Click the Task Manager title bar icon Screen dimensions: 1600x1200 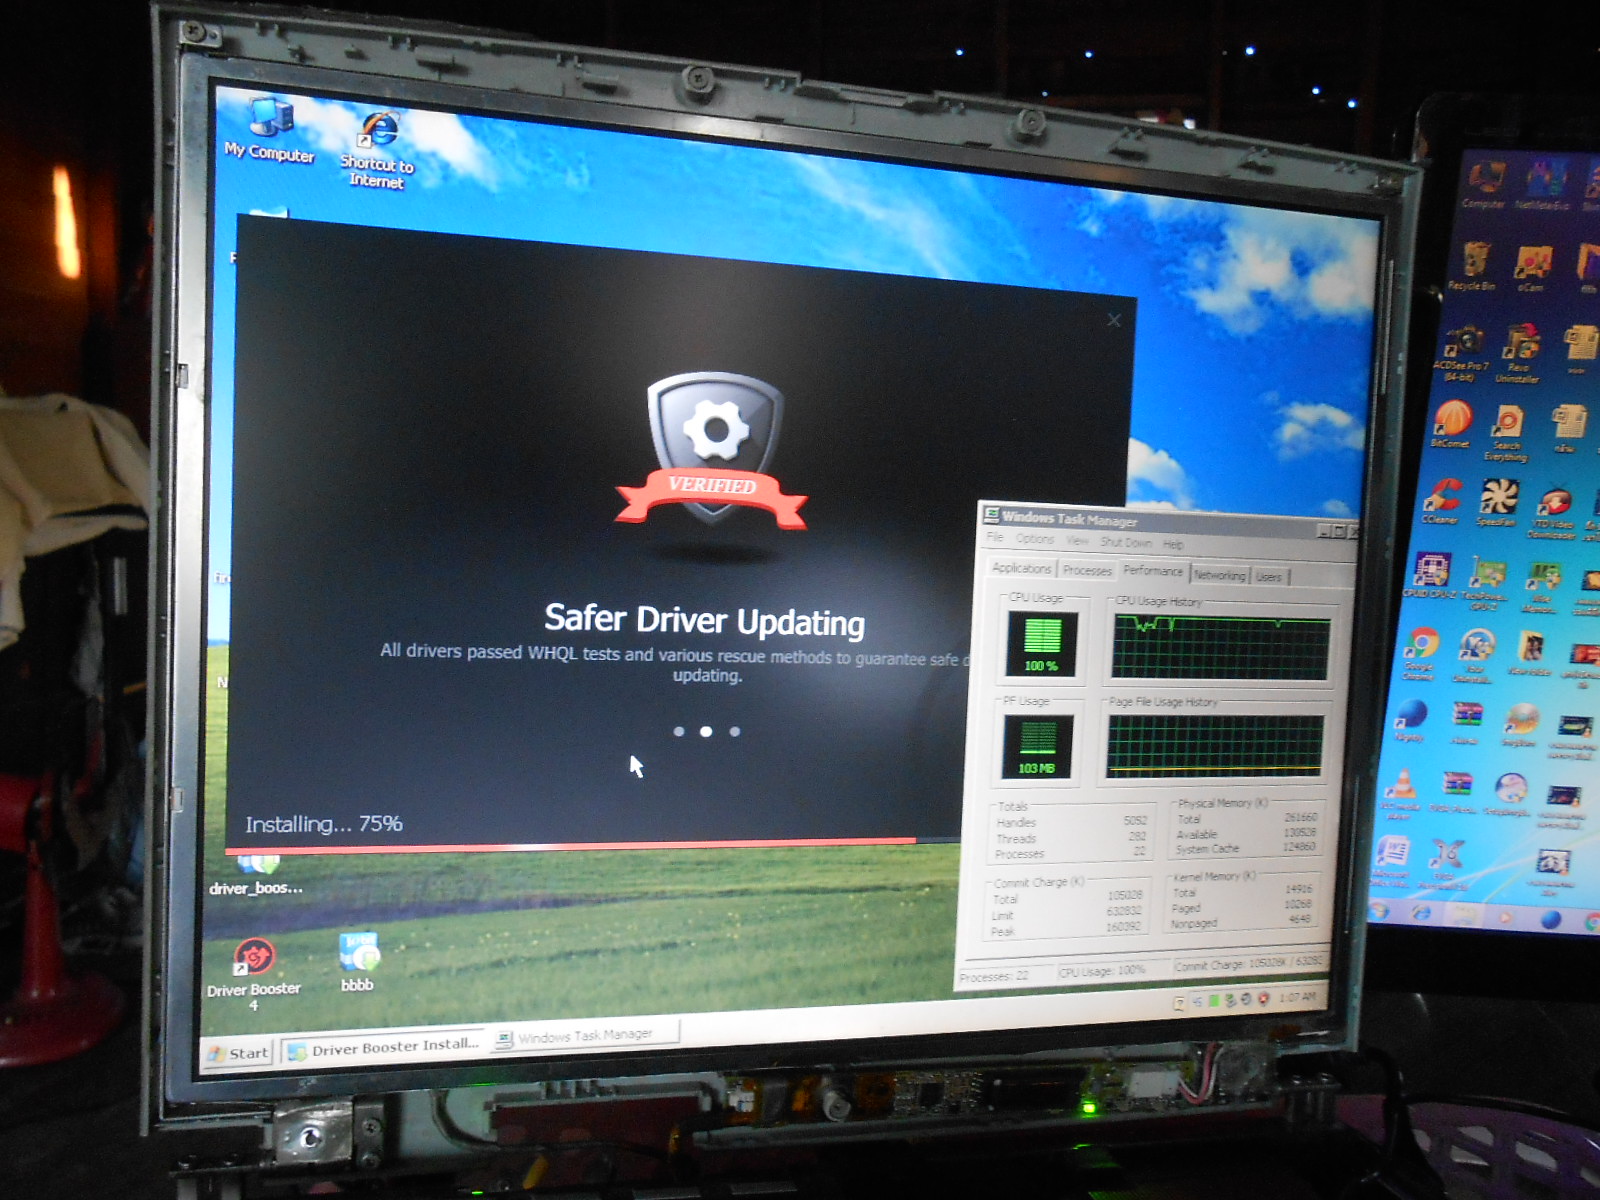[992, 515]
